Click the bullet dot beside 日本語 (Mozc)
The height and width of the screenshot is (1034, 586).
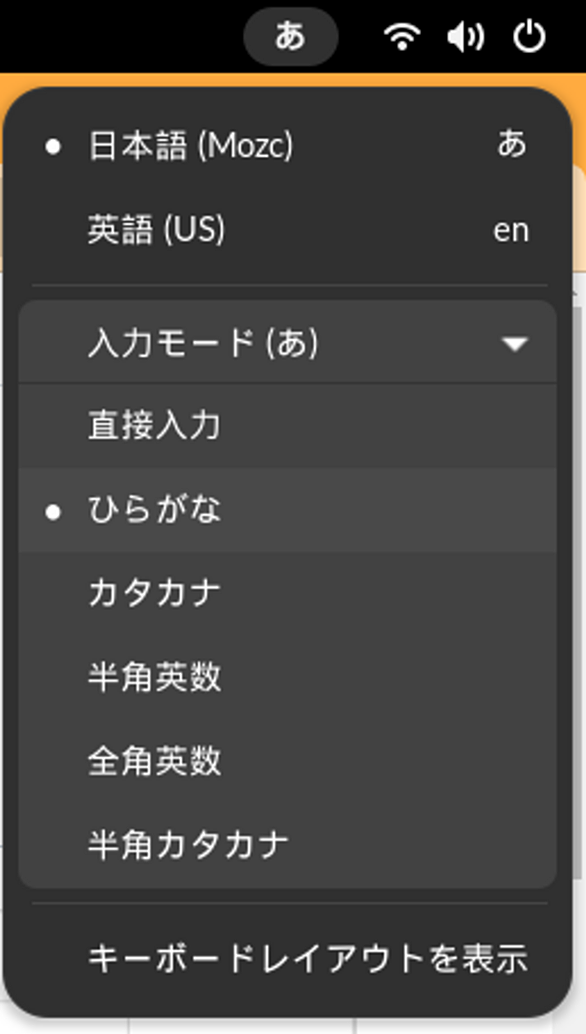(53, 147)
